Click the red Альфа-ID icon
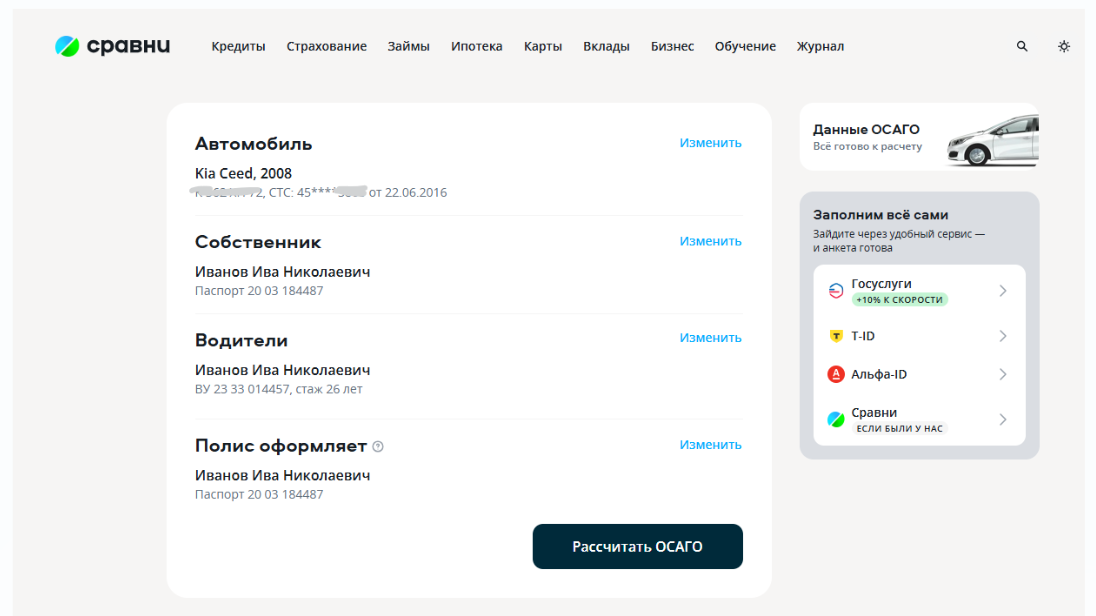The width and height of the screenshot is (1096, 616). 836,374
